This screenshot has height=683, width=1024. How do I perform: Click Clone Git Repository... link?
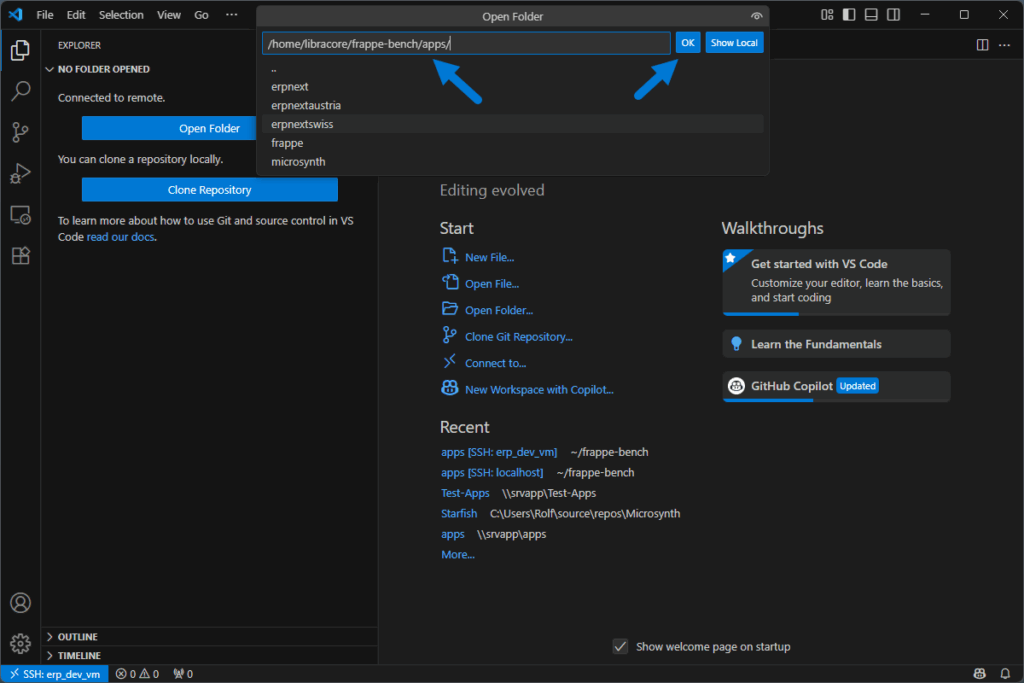[519, 337]
